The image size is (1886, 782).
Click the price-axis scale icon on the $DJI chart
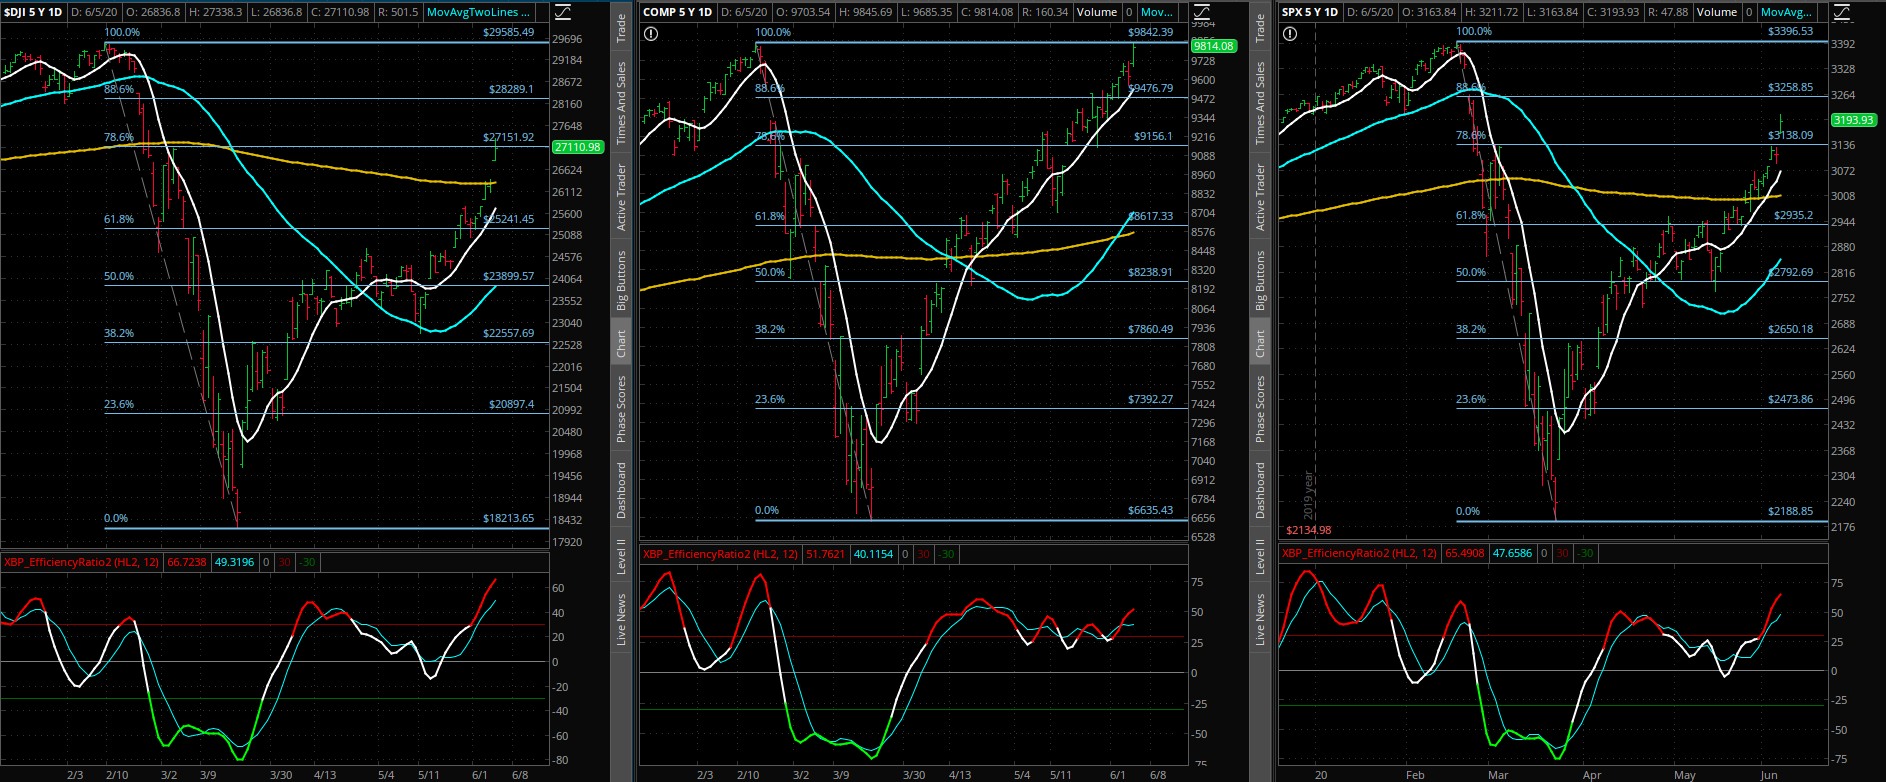pyautogui.click(x=563, y=12)
